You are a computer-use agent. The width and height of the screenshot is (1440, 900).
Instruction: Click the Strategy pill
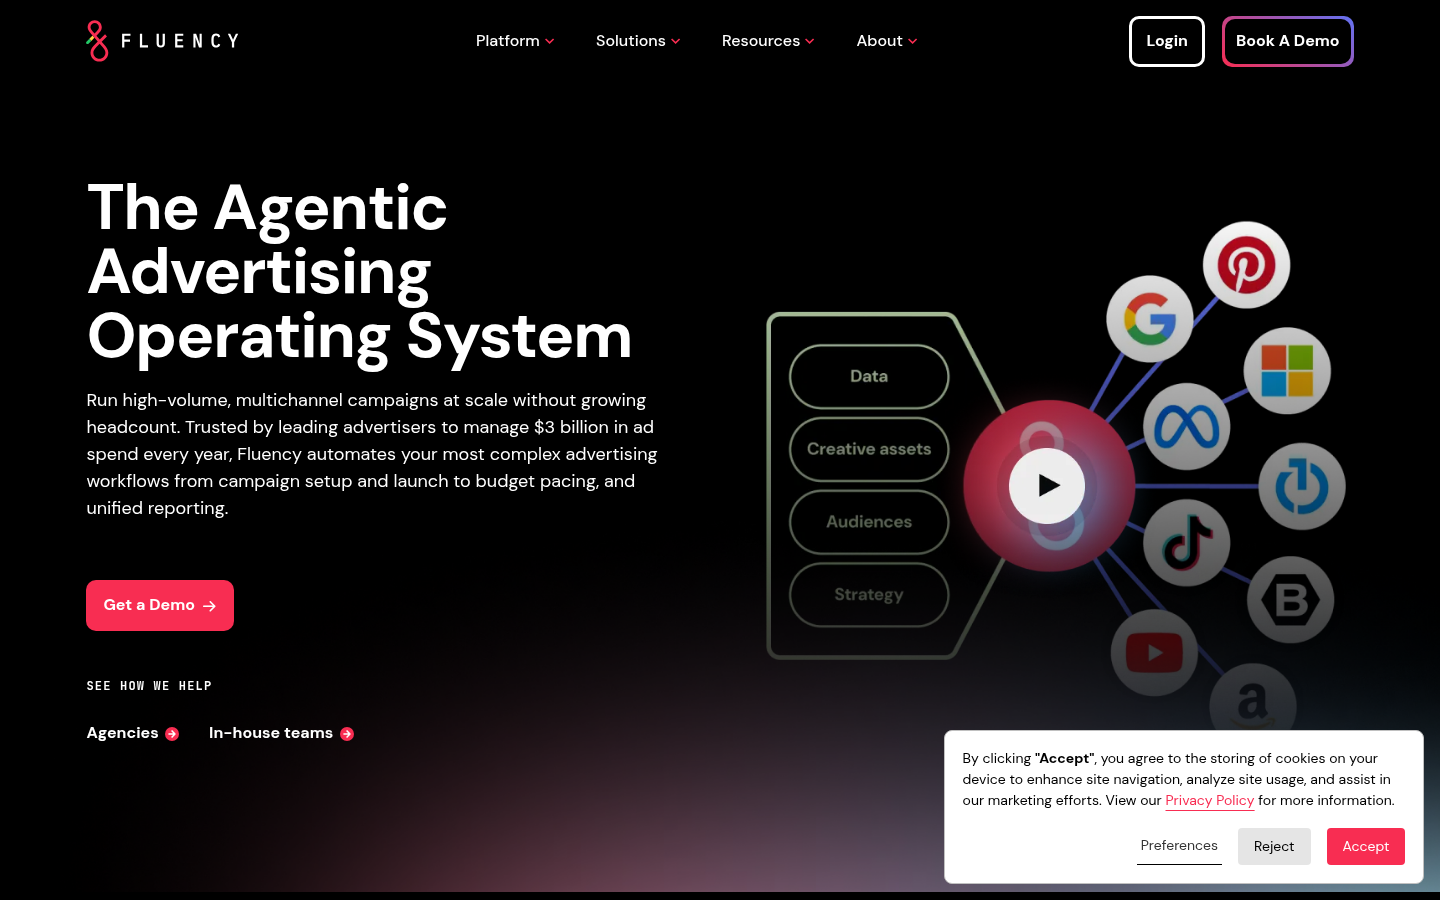(869, 595)
